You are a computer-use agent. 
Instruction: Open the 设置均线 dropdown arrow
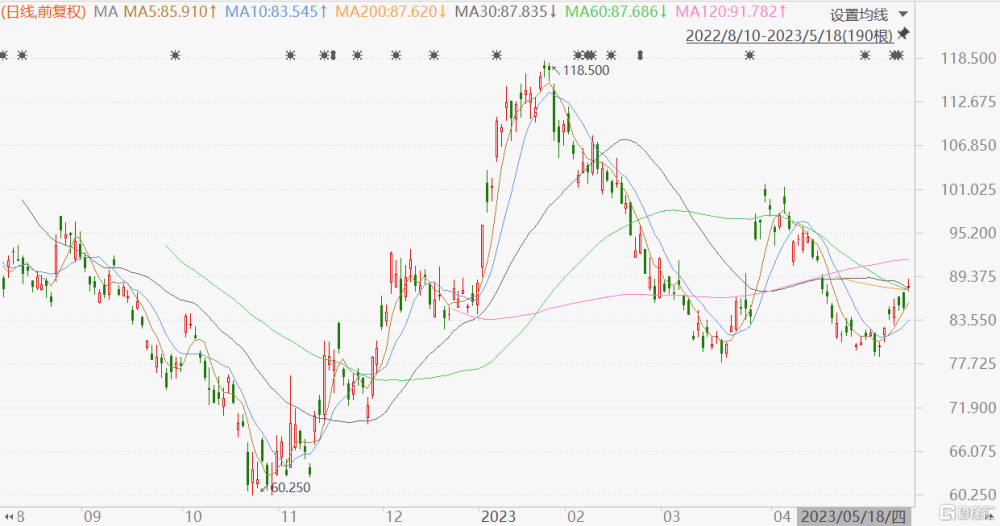(902, 14)
